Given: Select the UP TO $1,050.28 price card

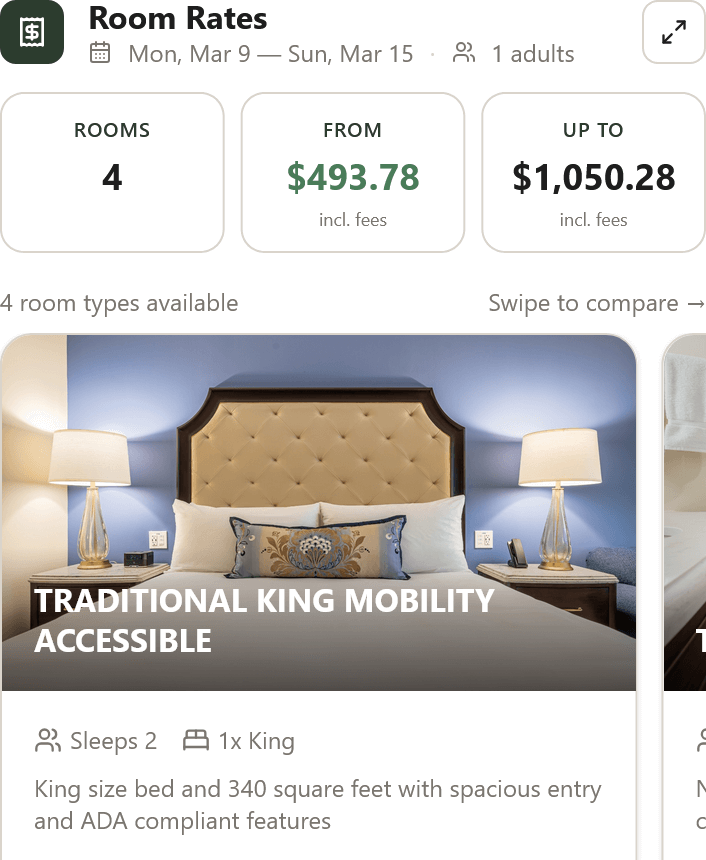Looking at the screenshot, I should coord(594,172).
